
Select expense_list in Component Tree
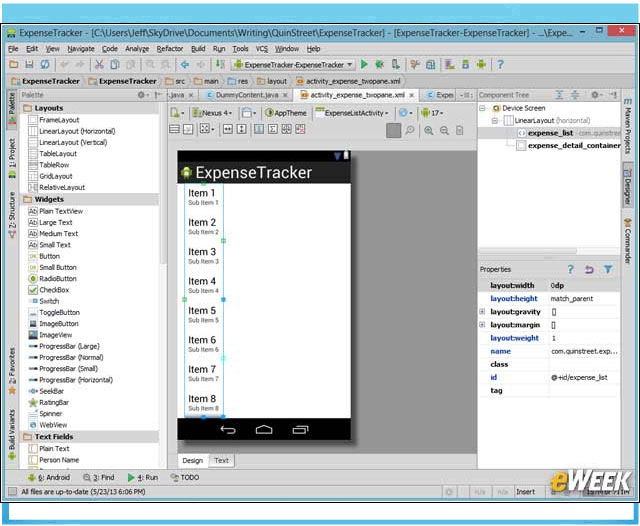[550, 133]
